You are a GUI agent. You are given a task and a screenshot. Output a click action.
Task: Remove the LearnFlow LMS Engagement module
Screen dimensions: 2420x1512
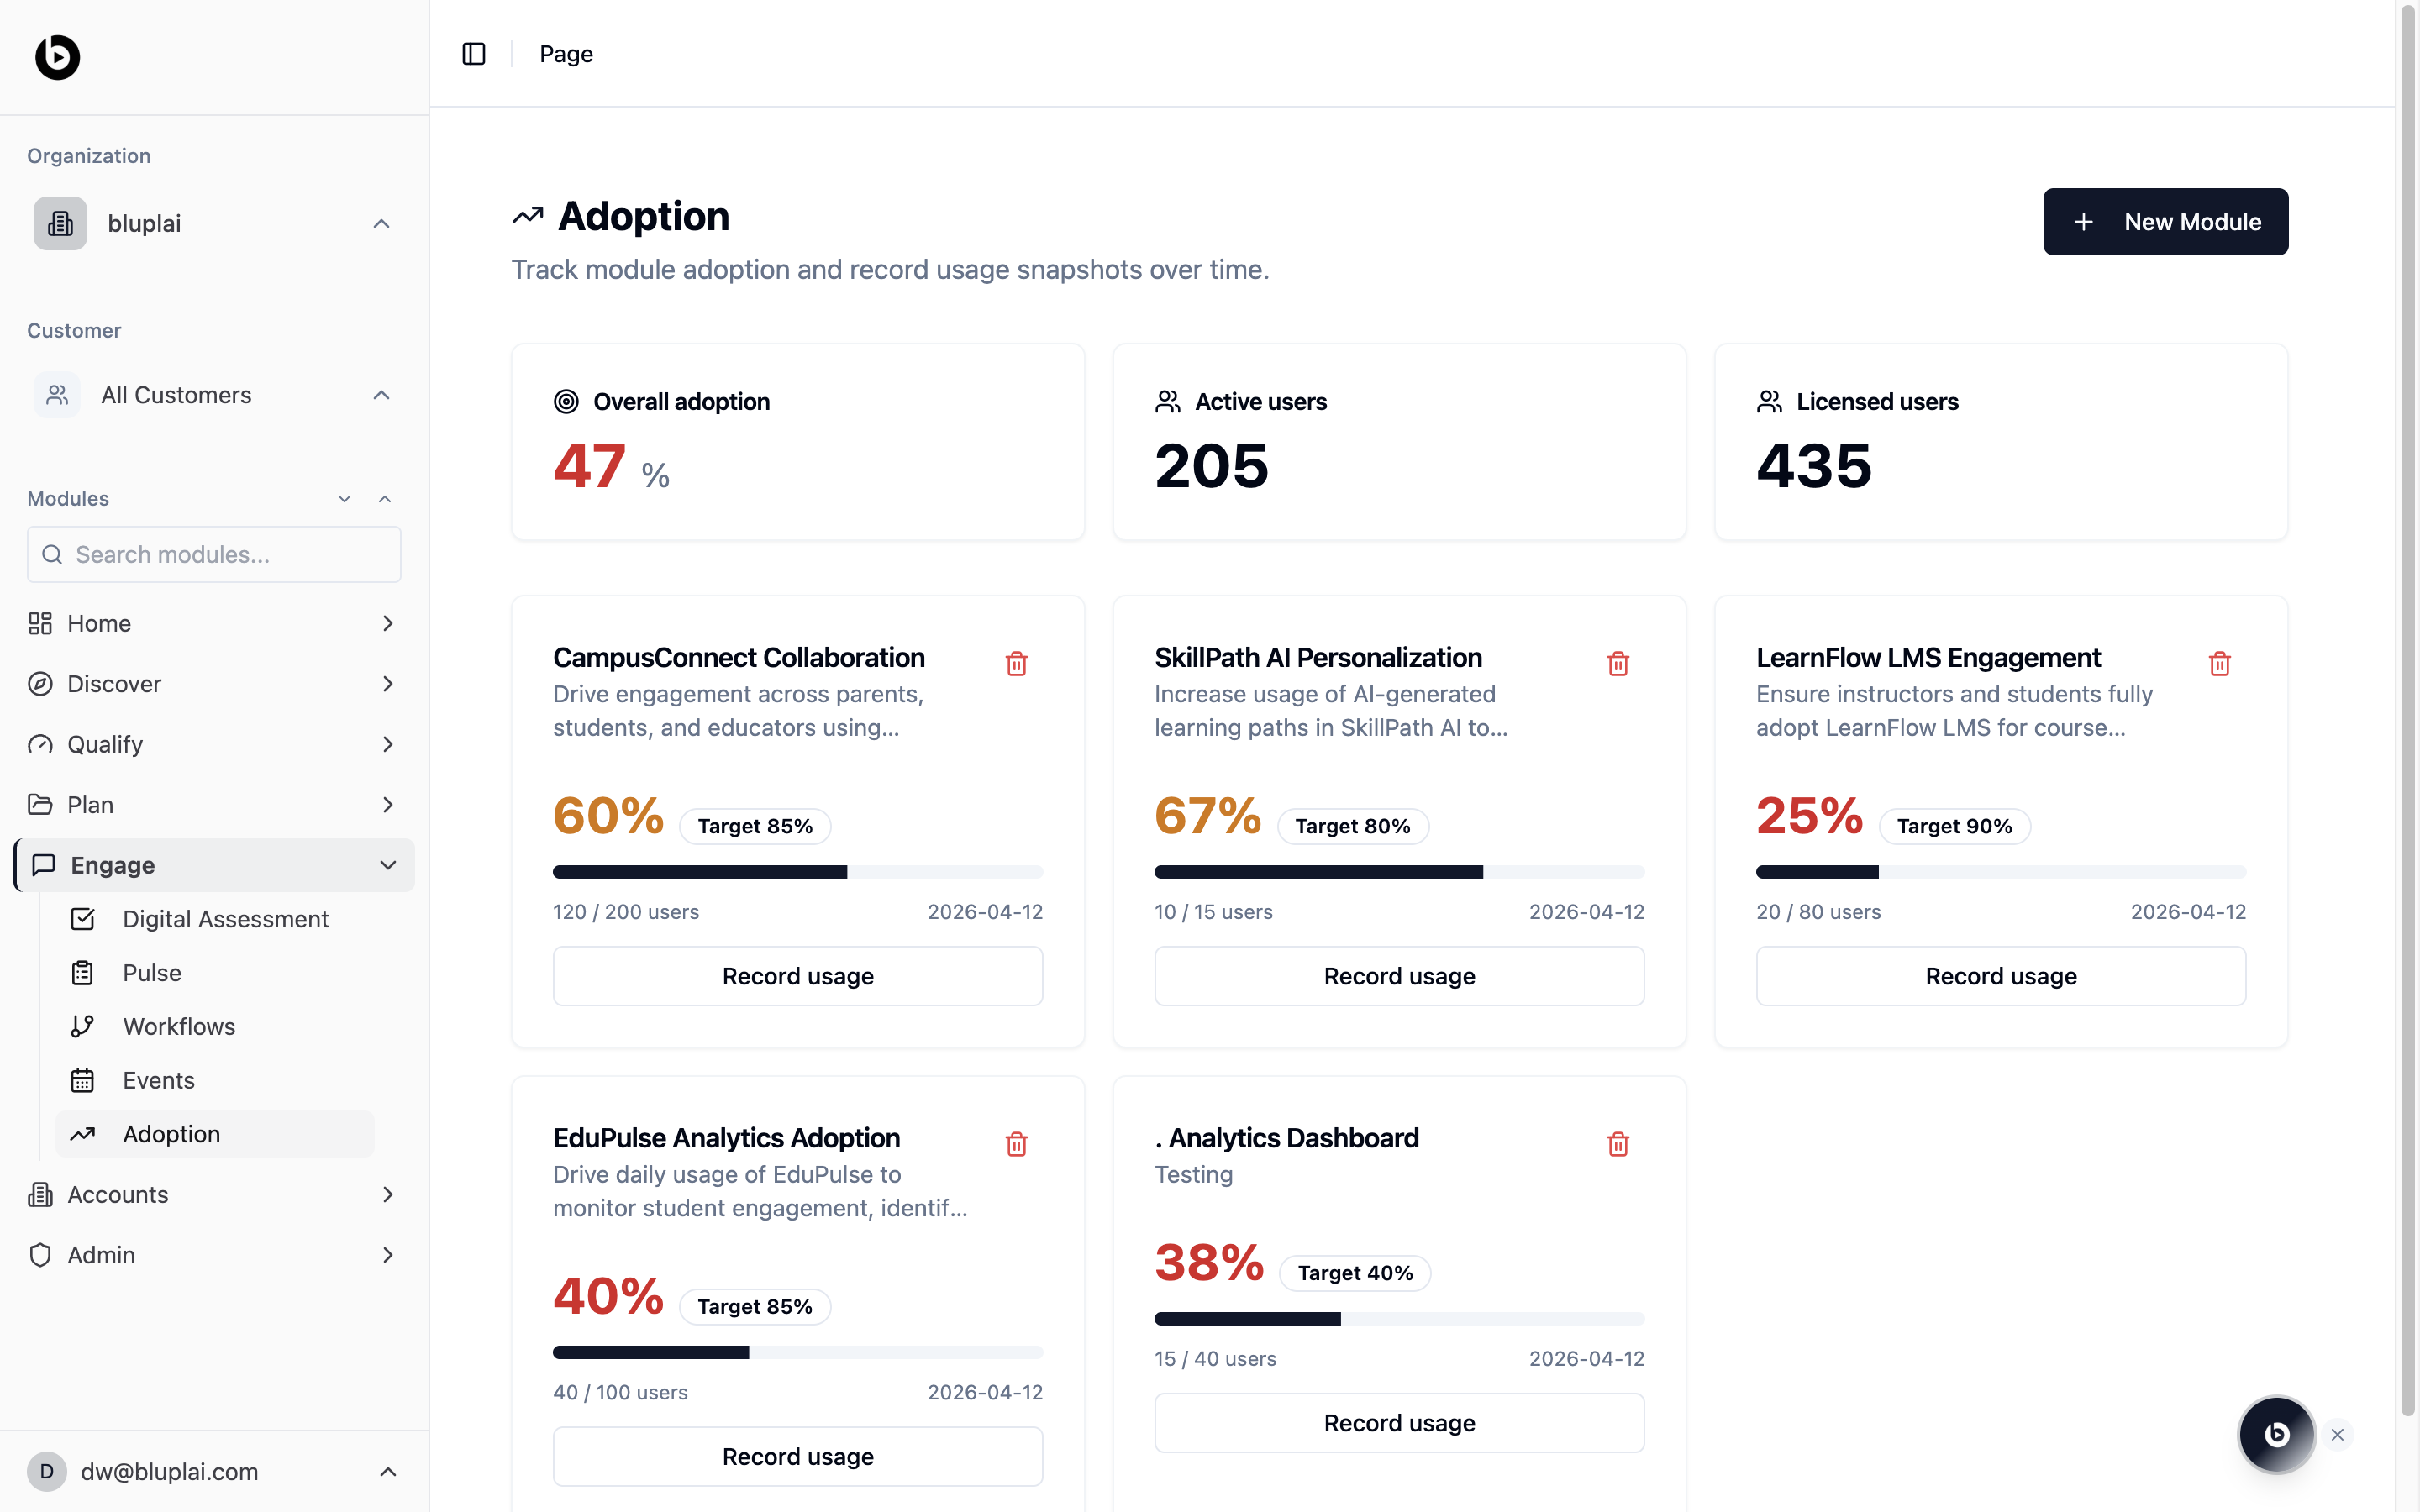pos(2219,663)
